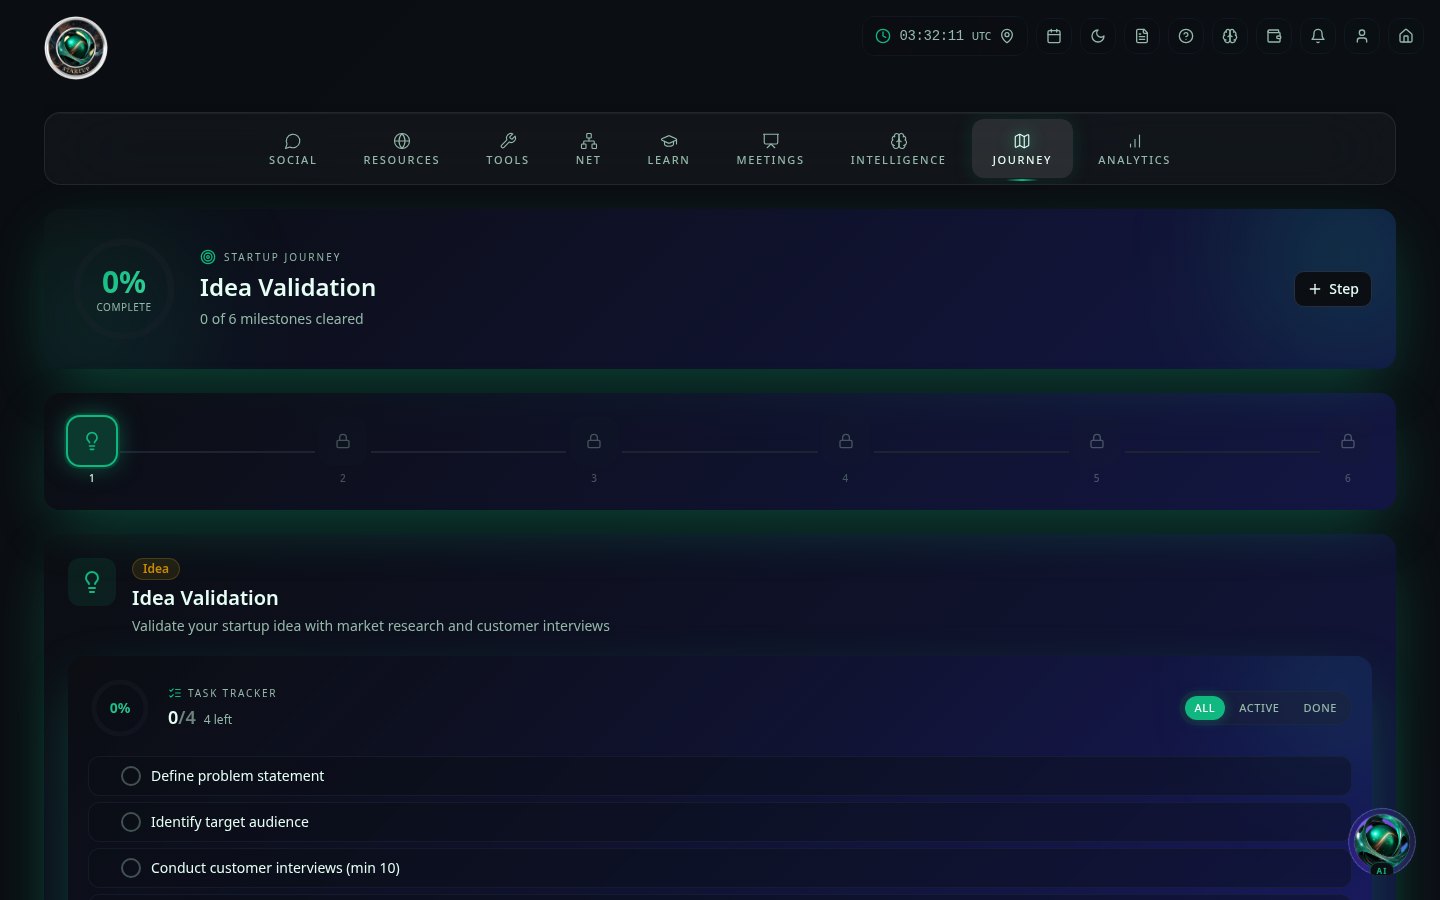Open the document icon in top bar
The image size is (1440, 900).
pos(1142,36)
